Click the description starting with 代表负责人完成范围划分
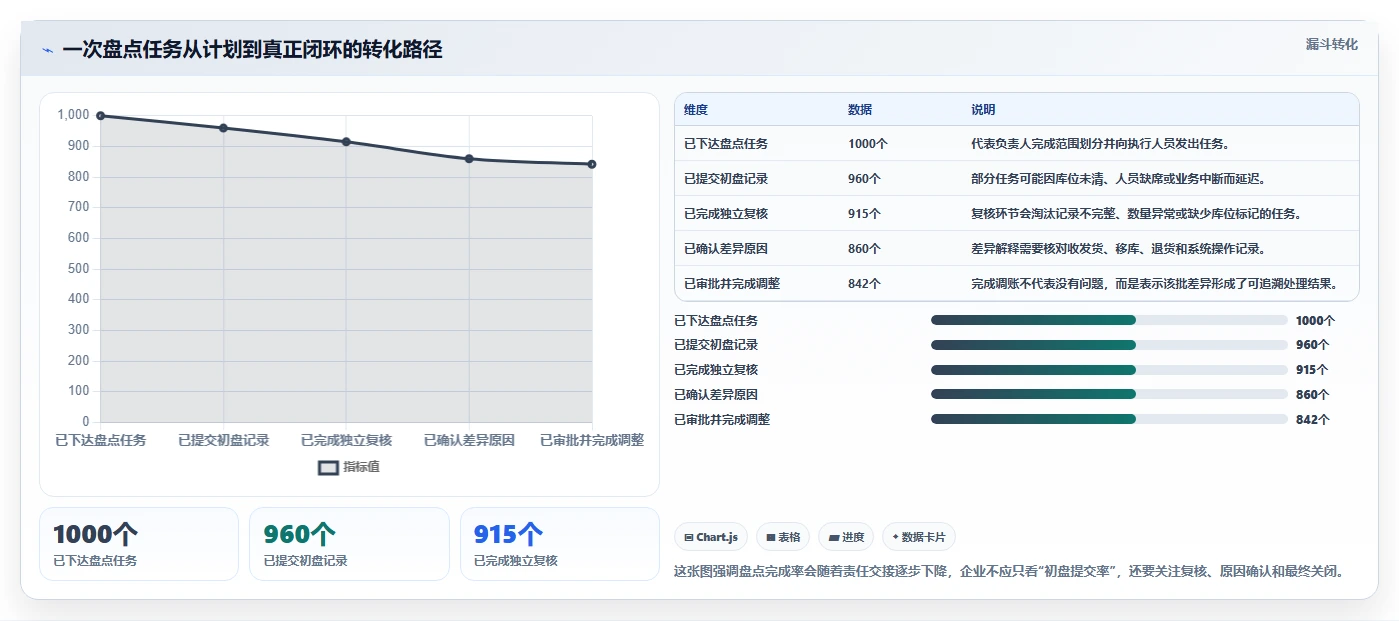The width and height of the screenshot is (1399, 621). (1100, 144)
